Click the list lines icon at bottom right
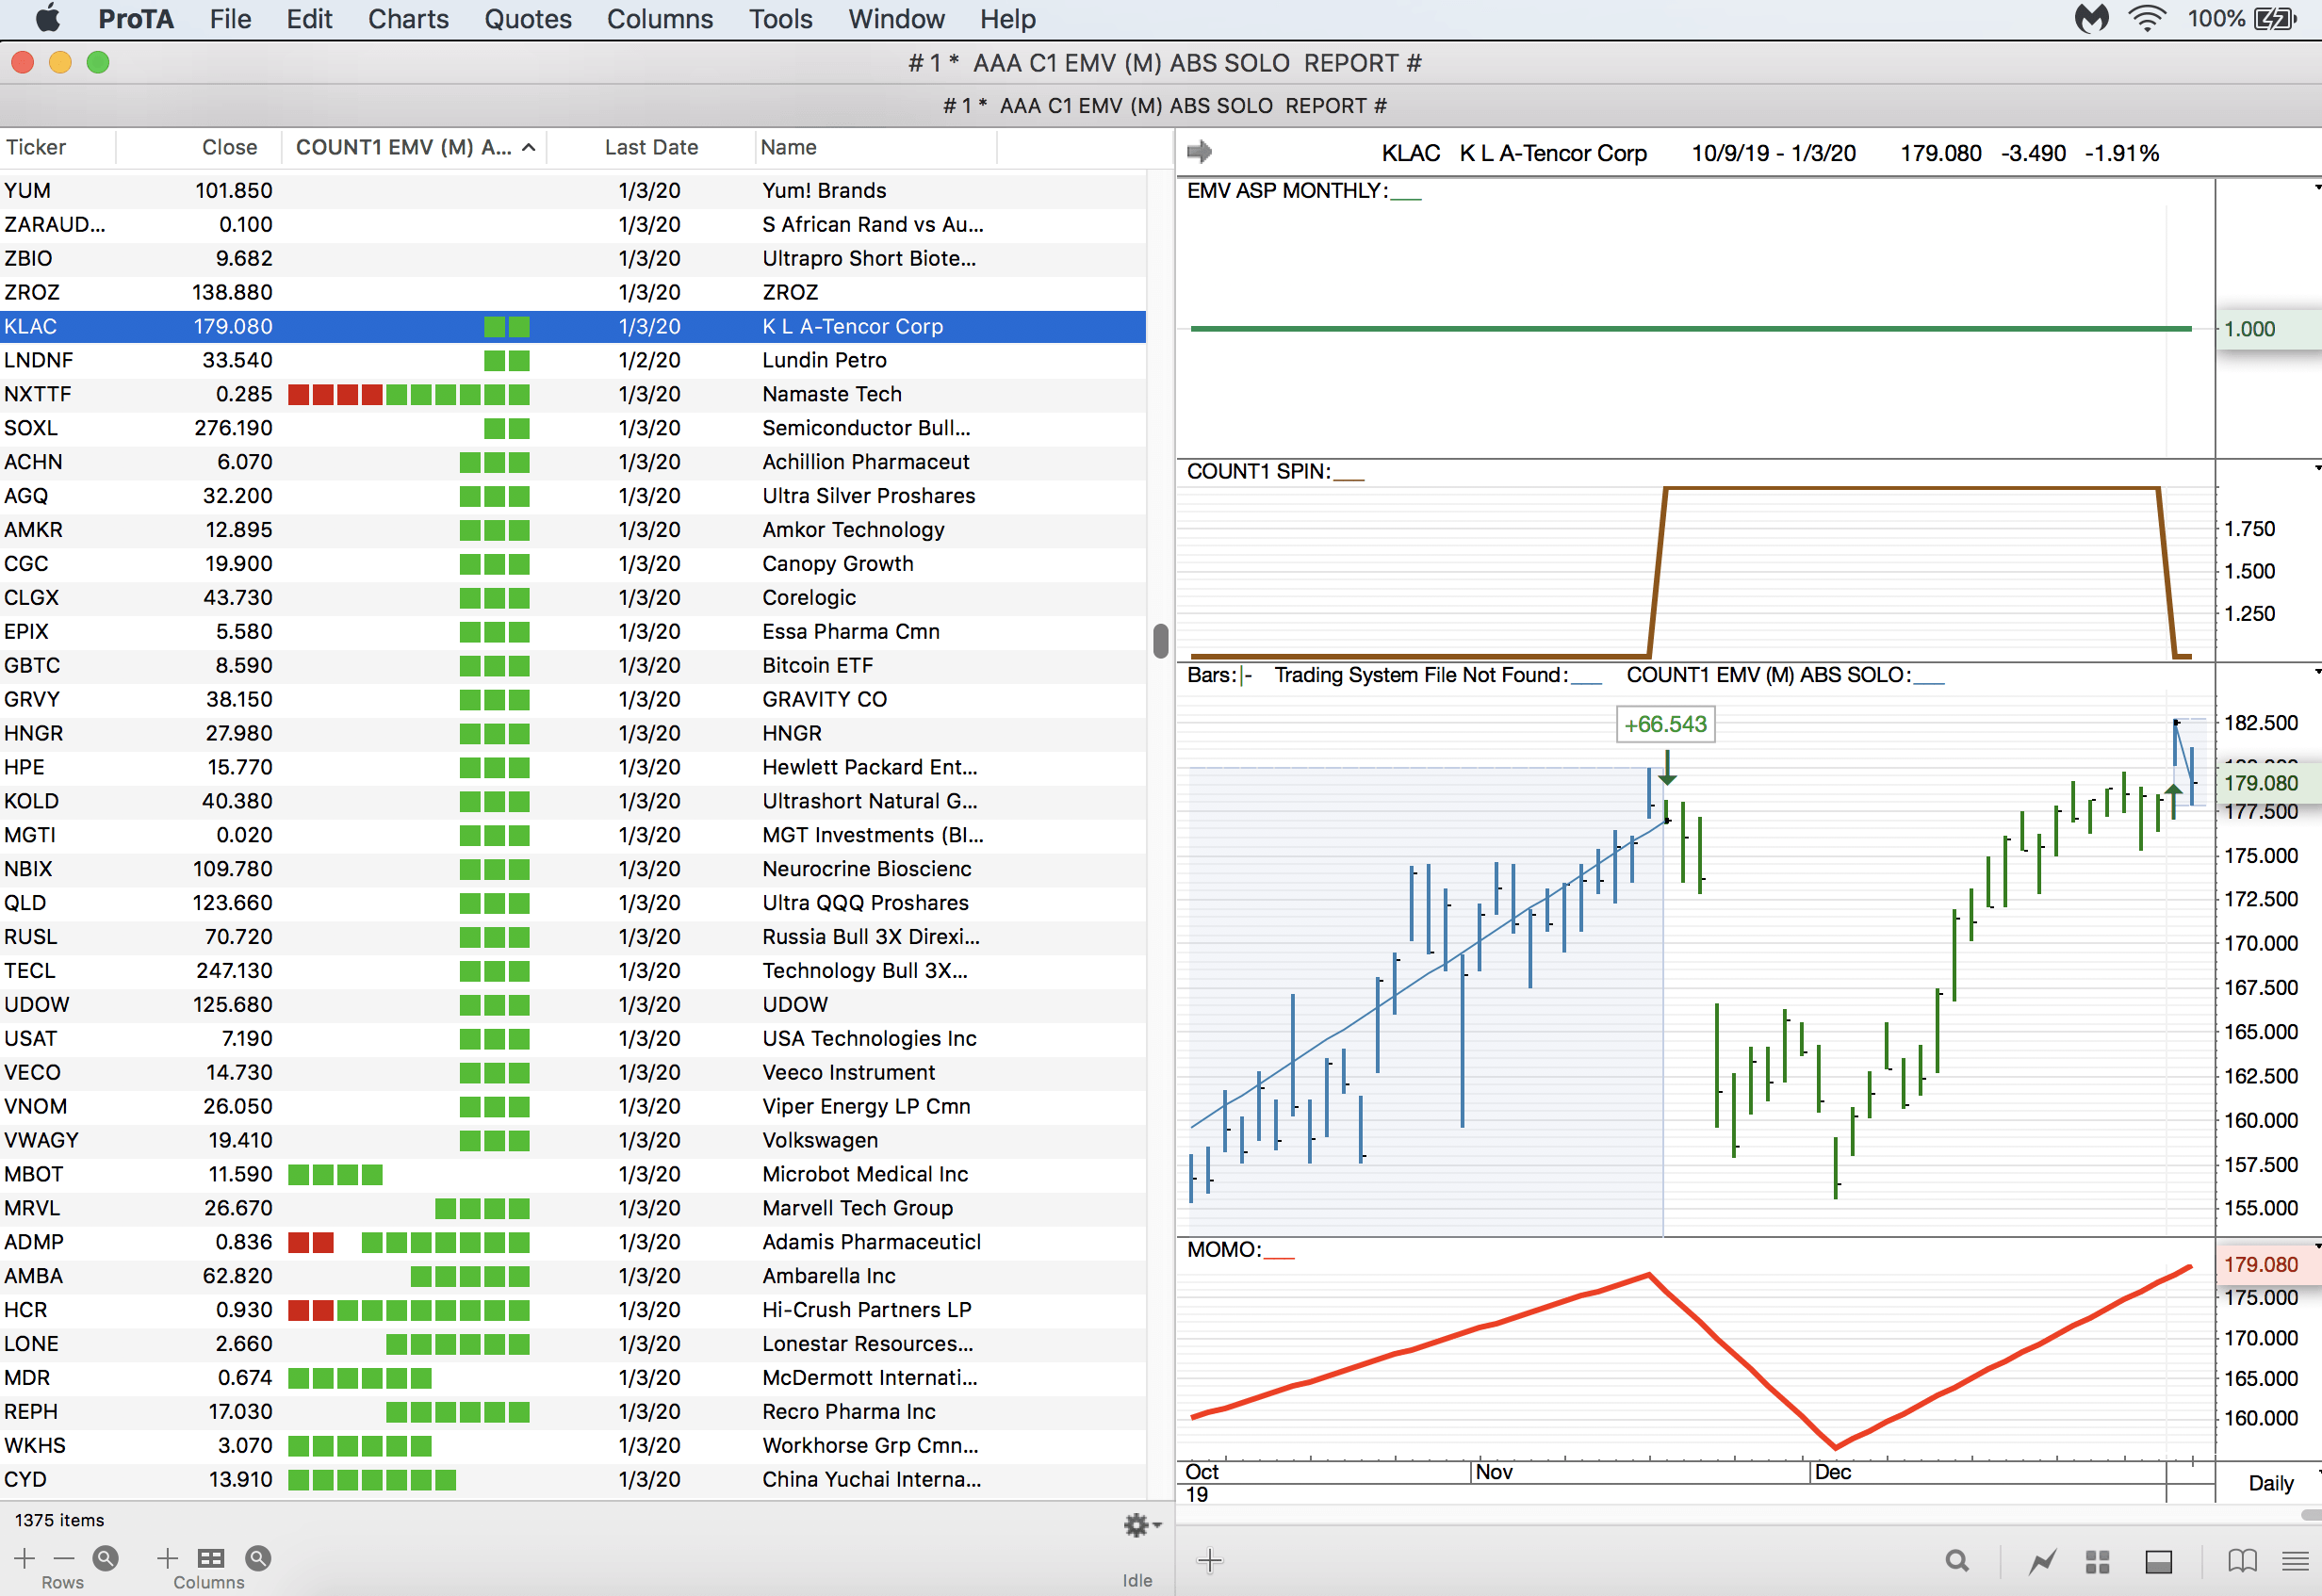This screenshot has height=1596, width=2322. (2296, 1561)
